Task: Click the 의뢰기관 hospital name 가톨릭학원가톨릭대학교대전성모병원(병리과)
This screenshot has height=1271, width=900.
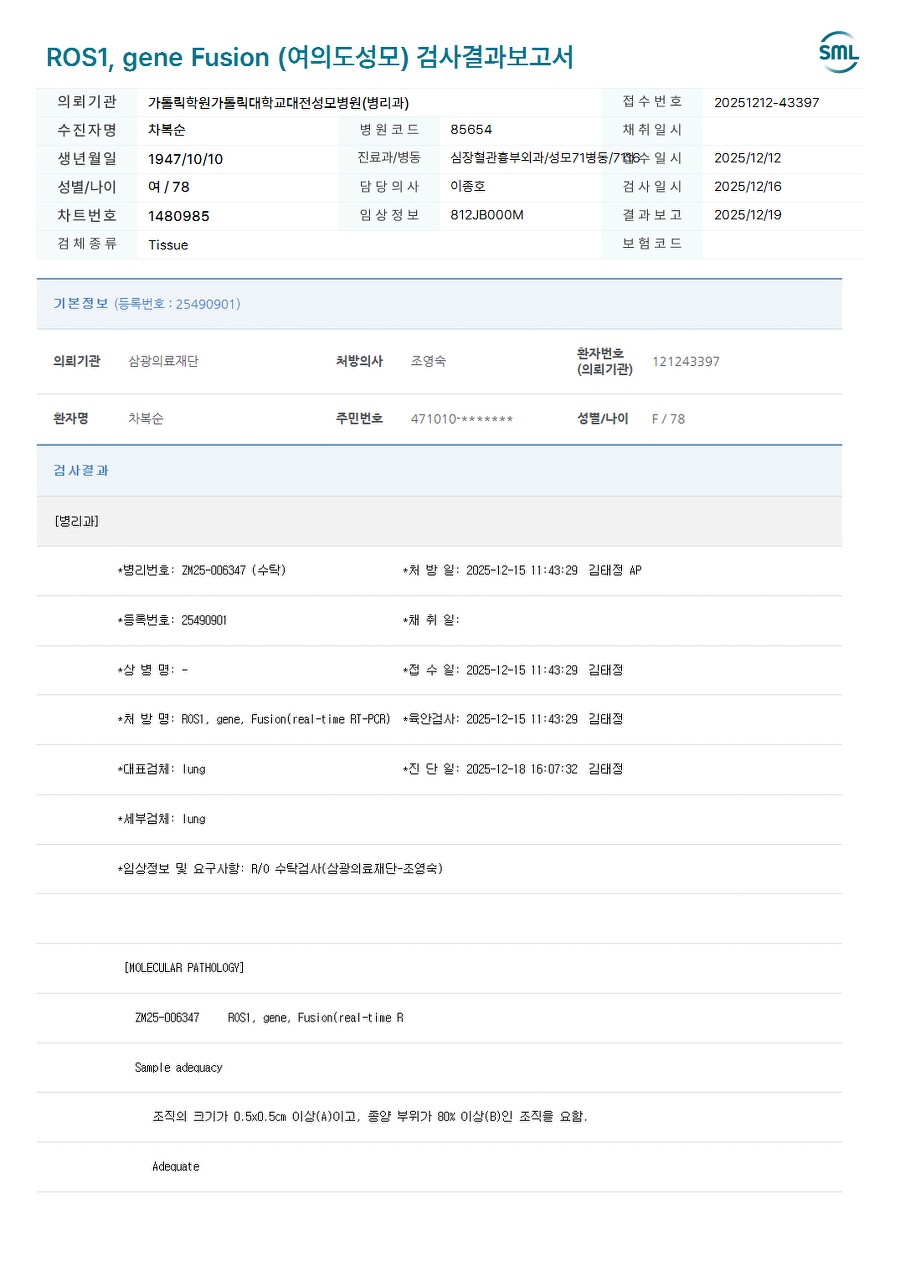Action: [279, 102]
